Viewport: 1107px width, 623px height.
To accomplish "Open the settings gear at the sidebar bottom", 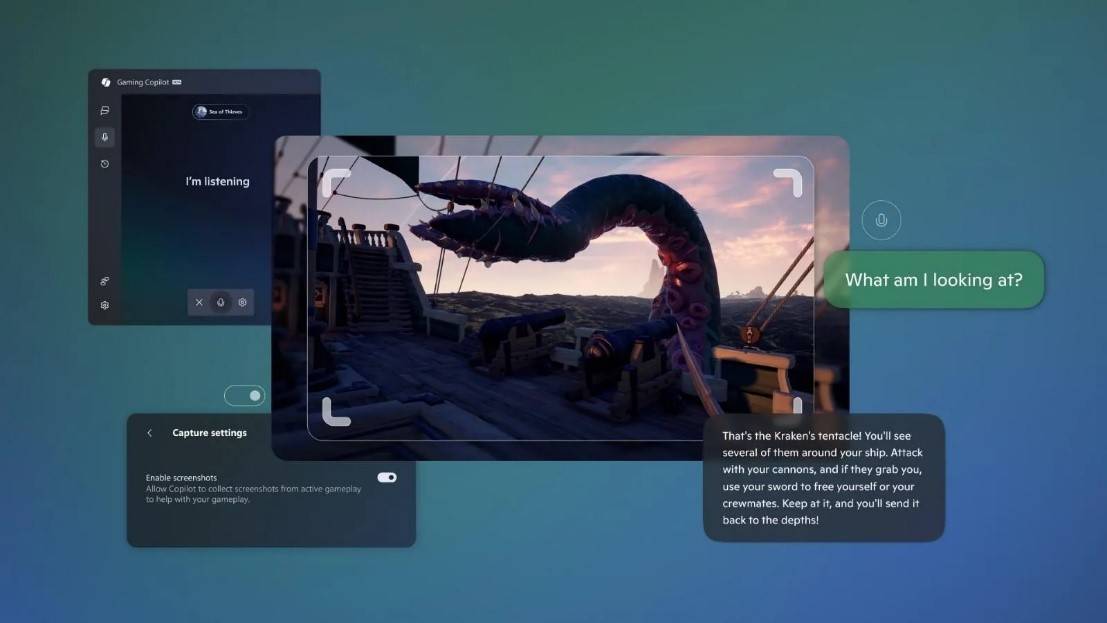I will coord(105,303).
